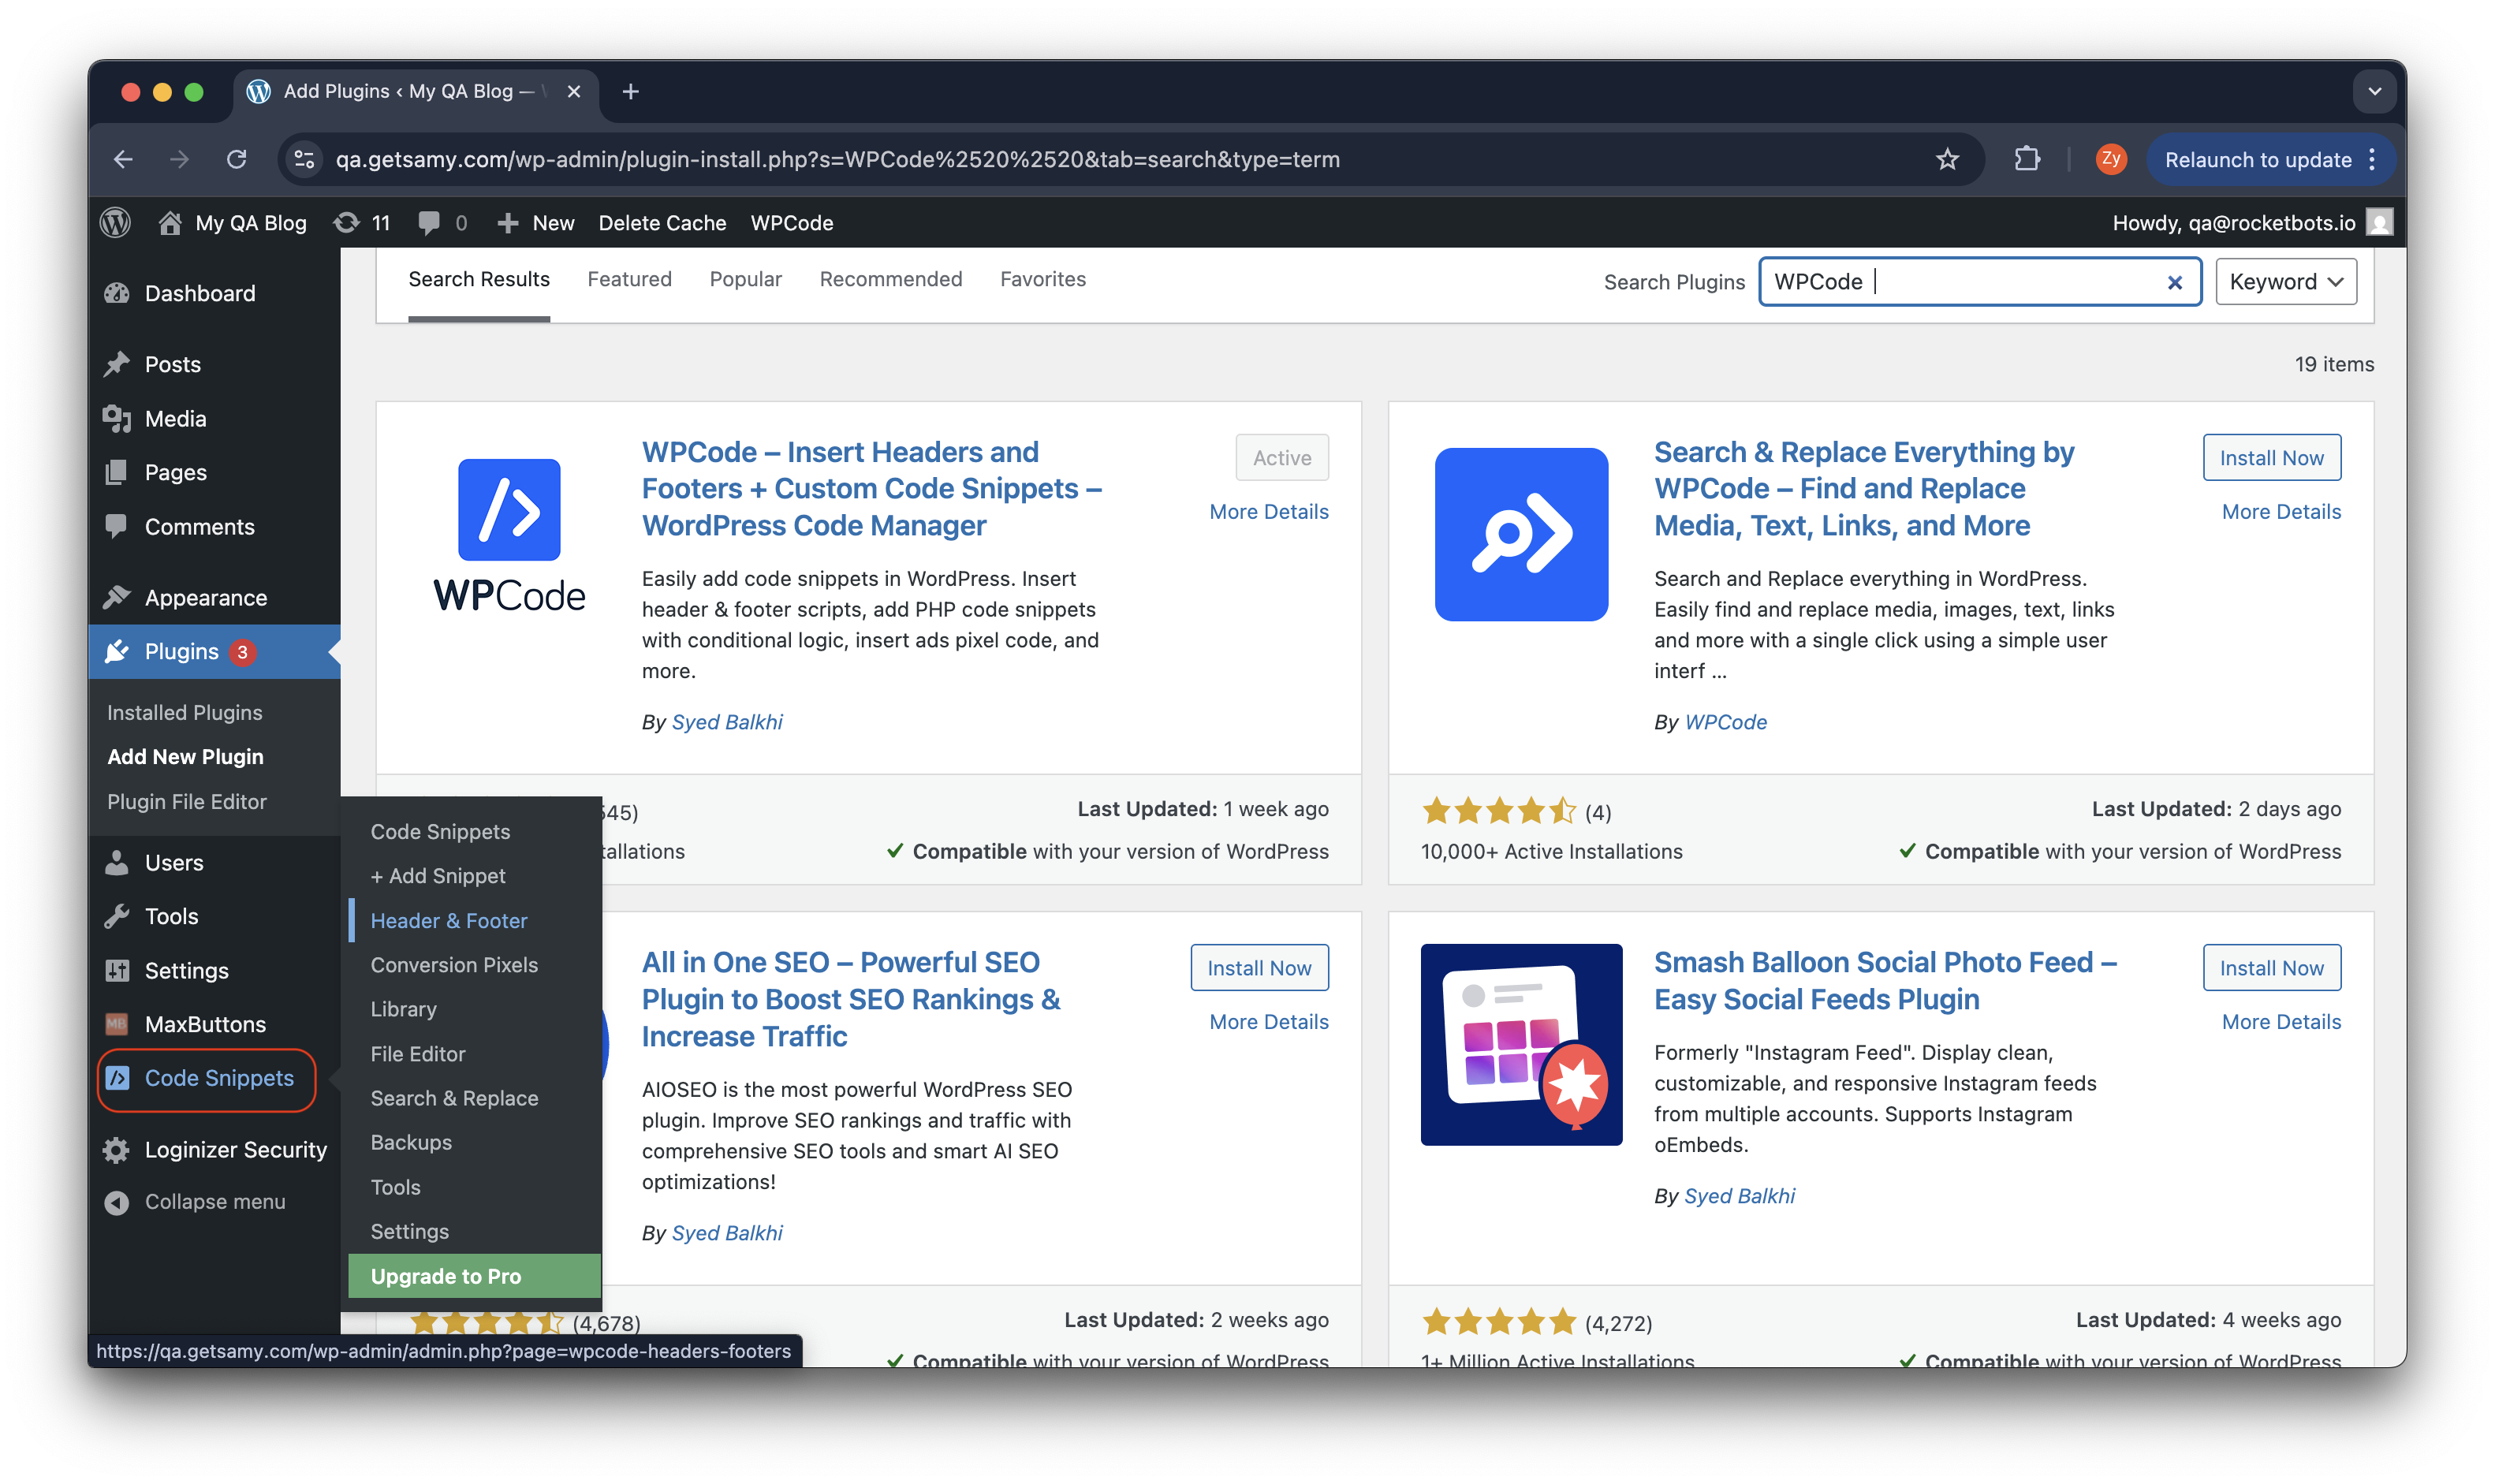Click the WordPress logo in admin bar

116,222
